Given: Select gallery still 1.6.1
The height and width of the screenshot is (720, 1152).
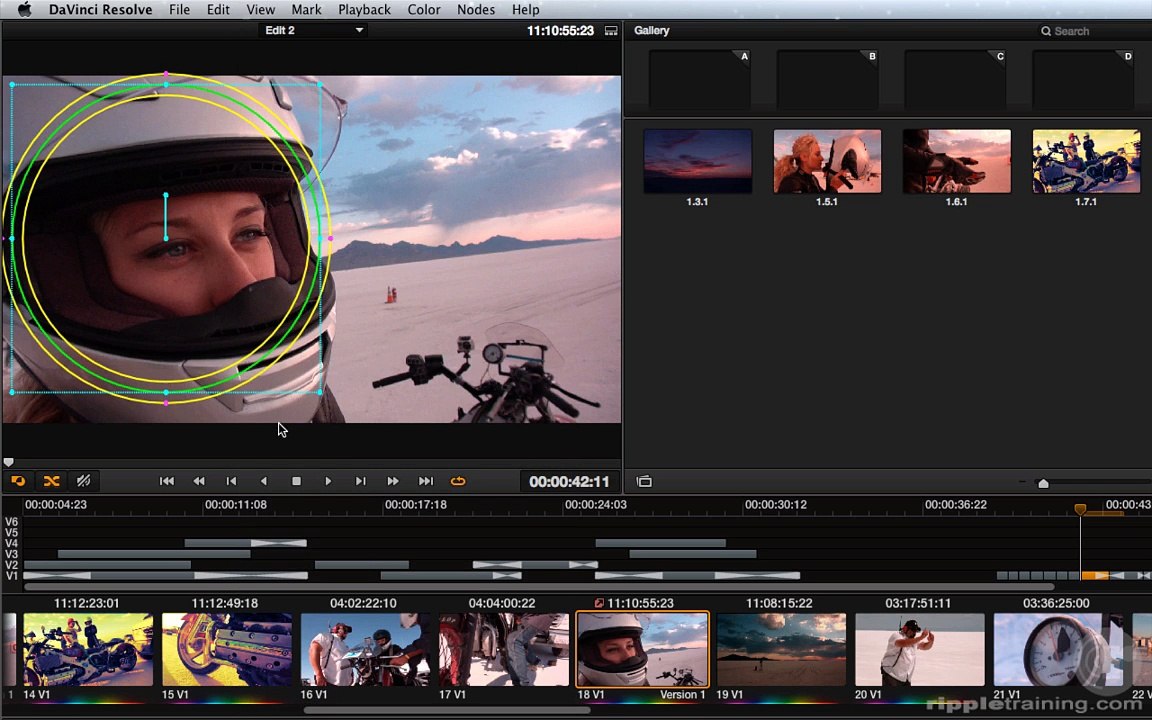Looking at the screenshot, I should point(957,162).
